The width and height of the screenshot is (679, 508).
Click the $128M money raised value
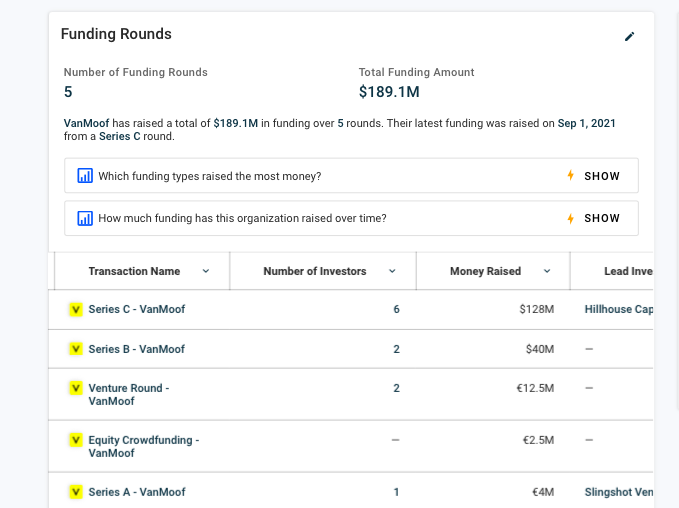[x=537, y=309]
